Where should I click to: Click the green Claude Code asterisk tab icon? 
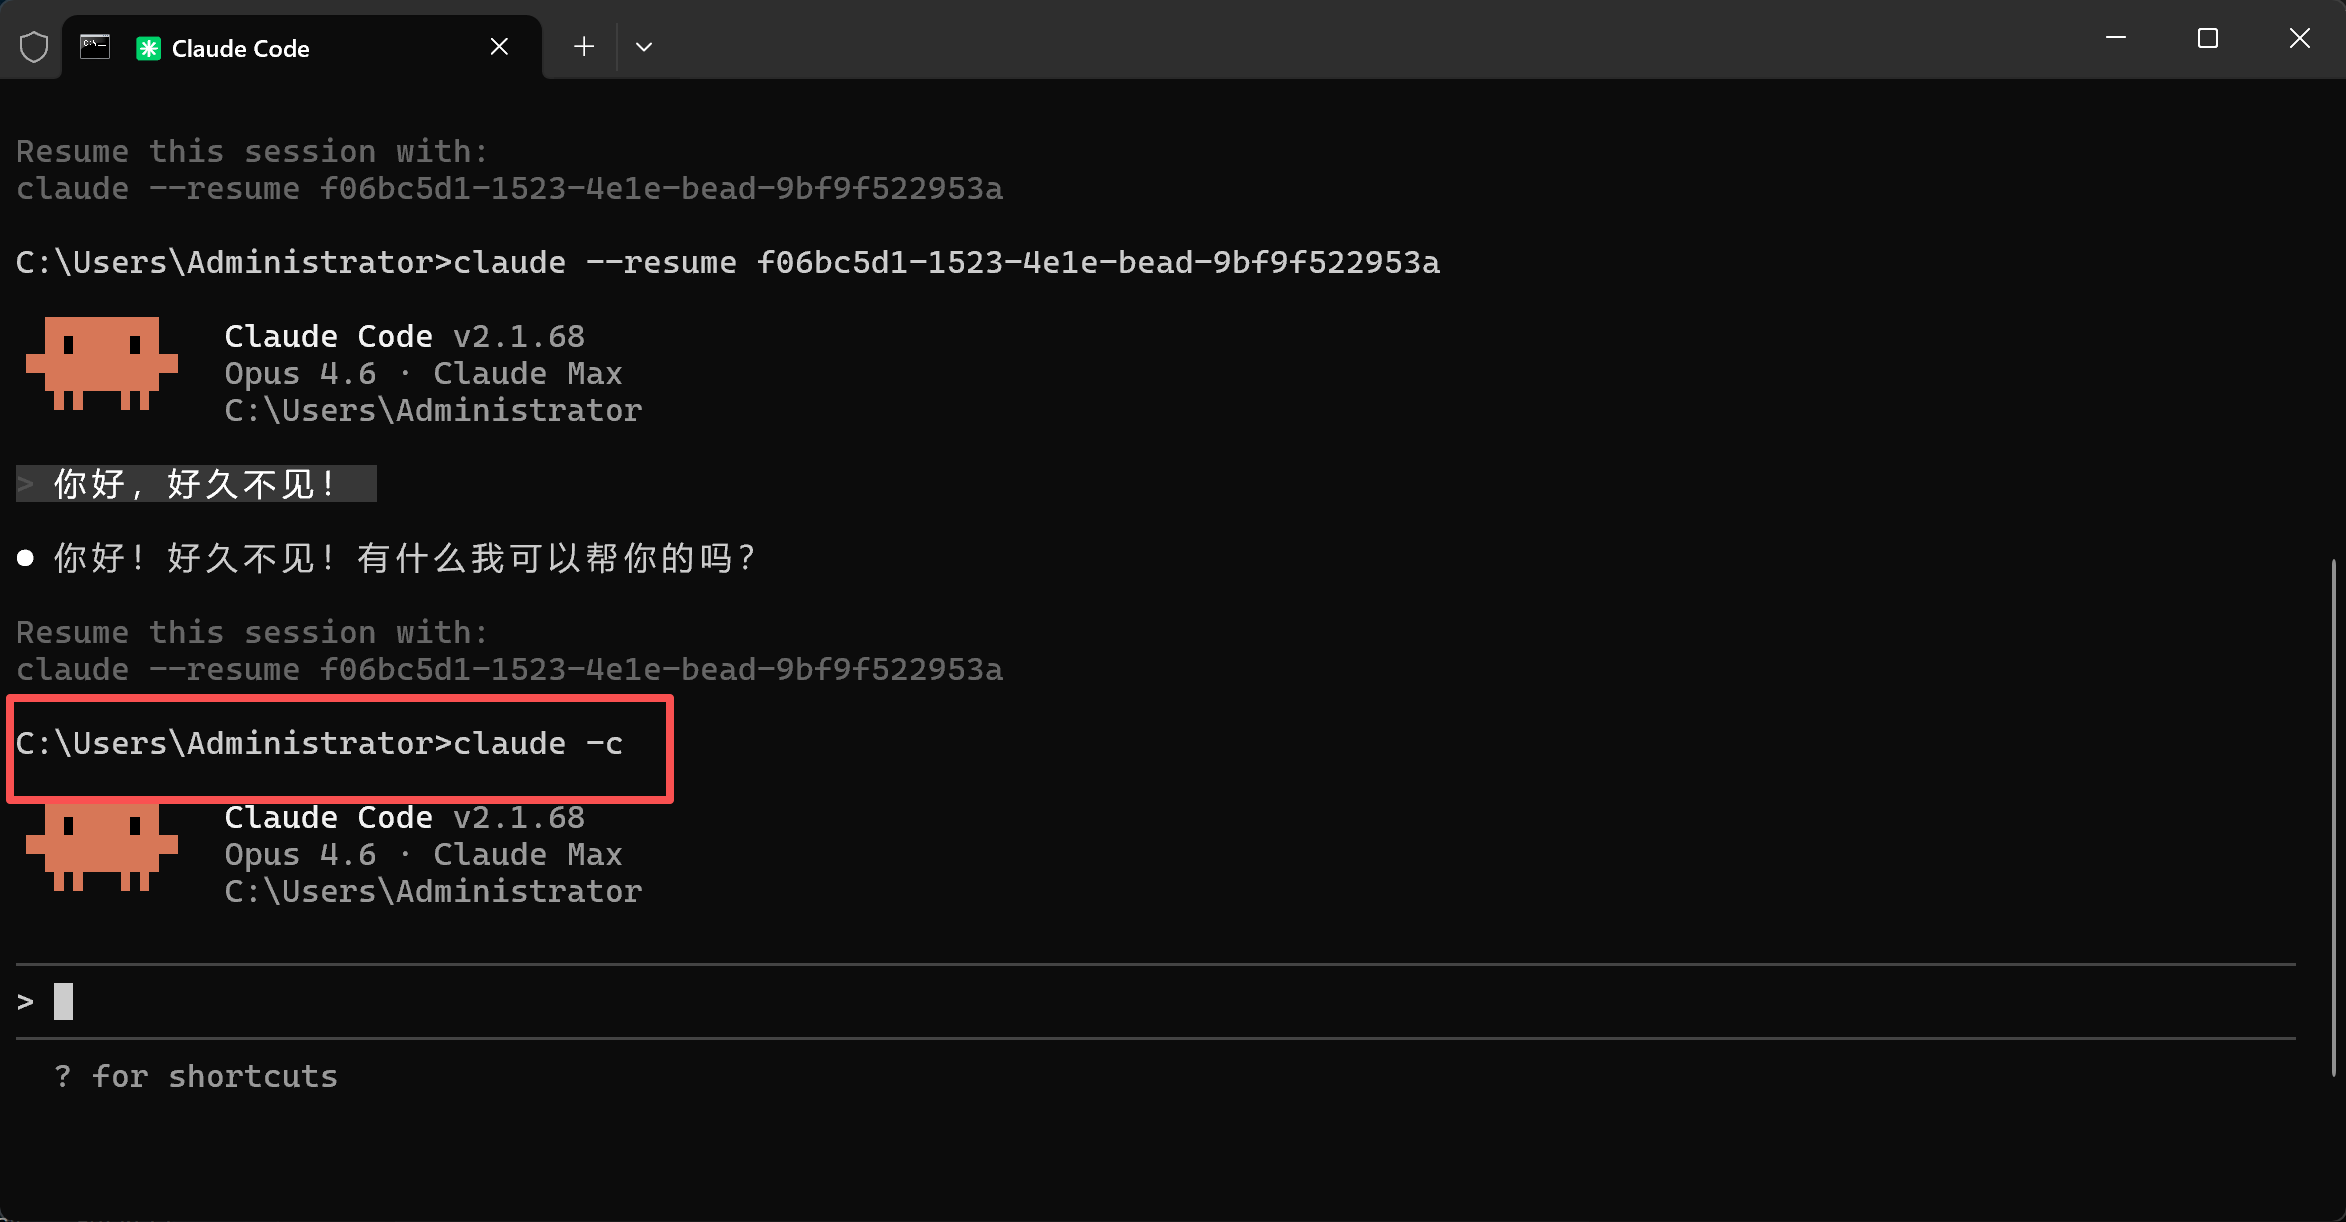tap(148, 48)
